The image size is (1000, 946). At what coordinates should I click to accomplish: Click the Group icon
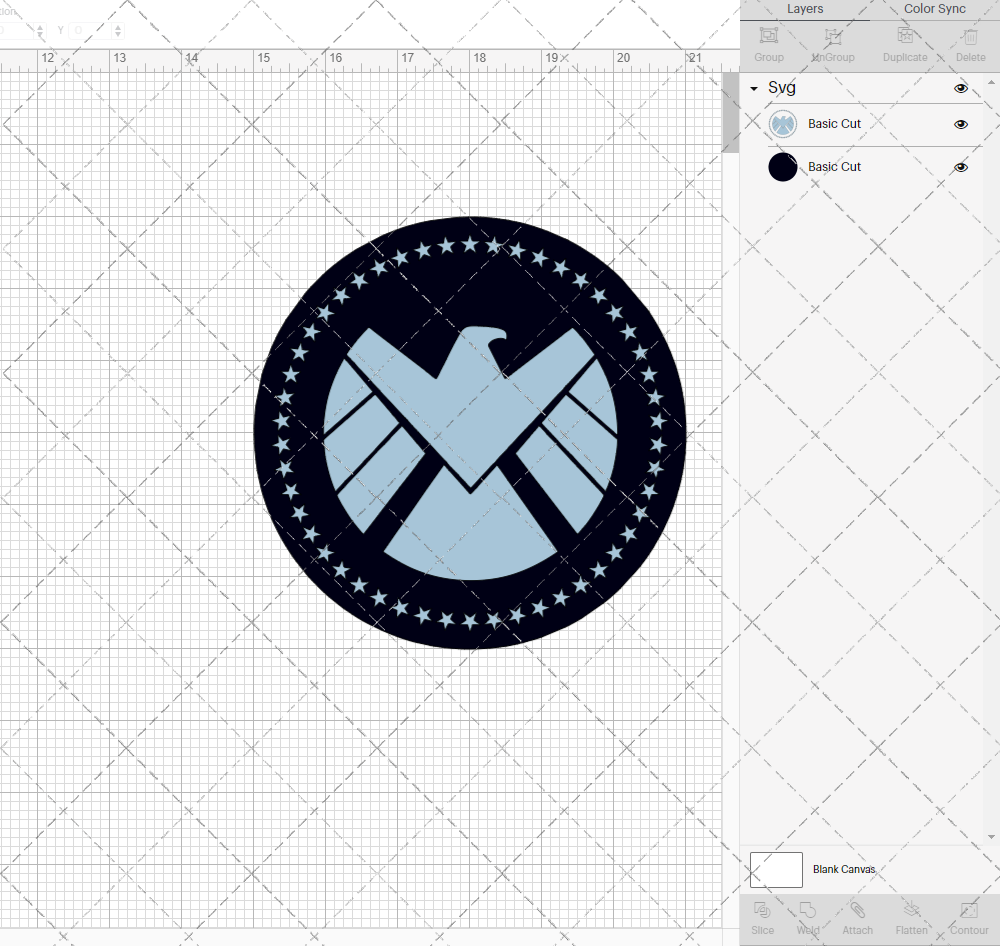tap(769, 36)
